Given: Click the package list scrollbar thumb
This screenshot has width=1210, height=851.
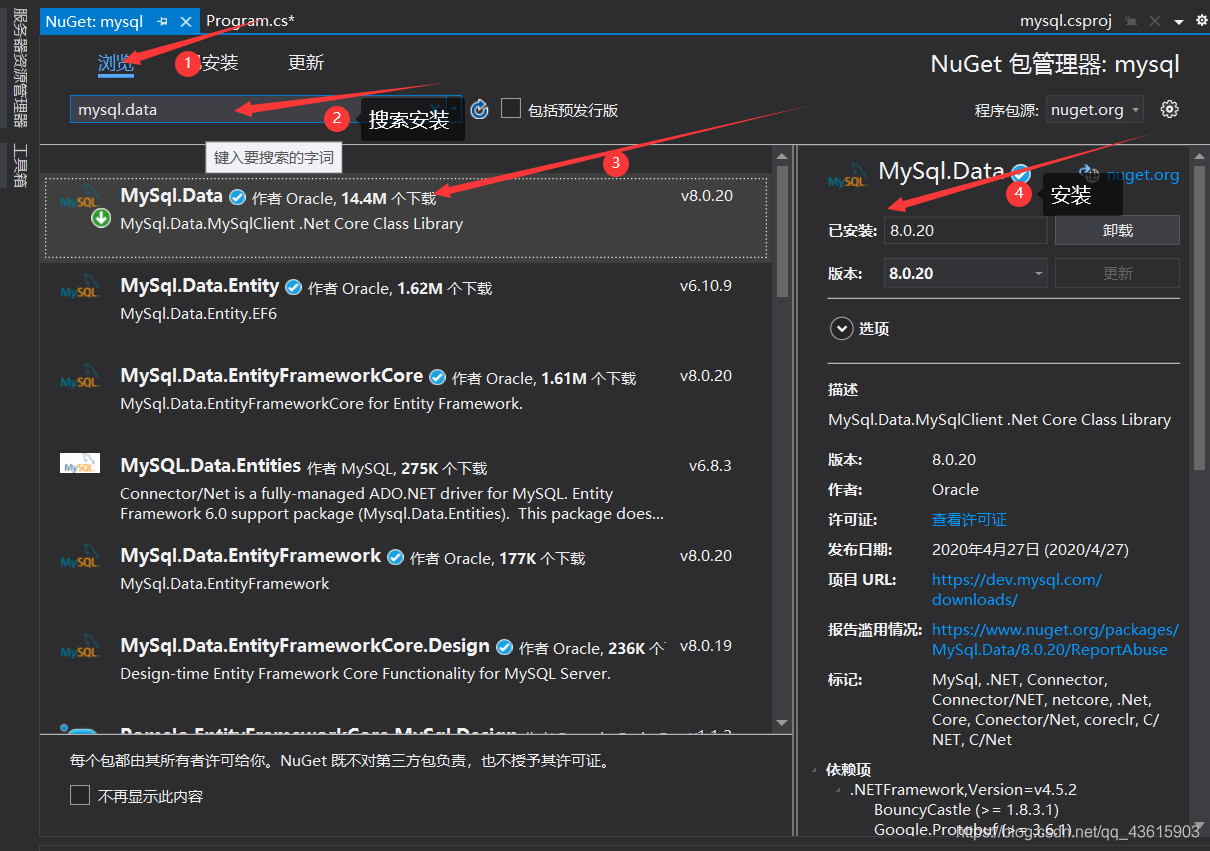Looking at the screenshot, I should point(783,232).
